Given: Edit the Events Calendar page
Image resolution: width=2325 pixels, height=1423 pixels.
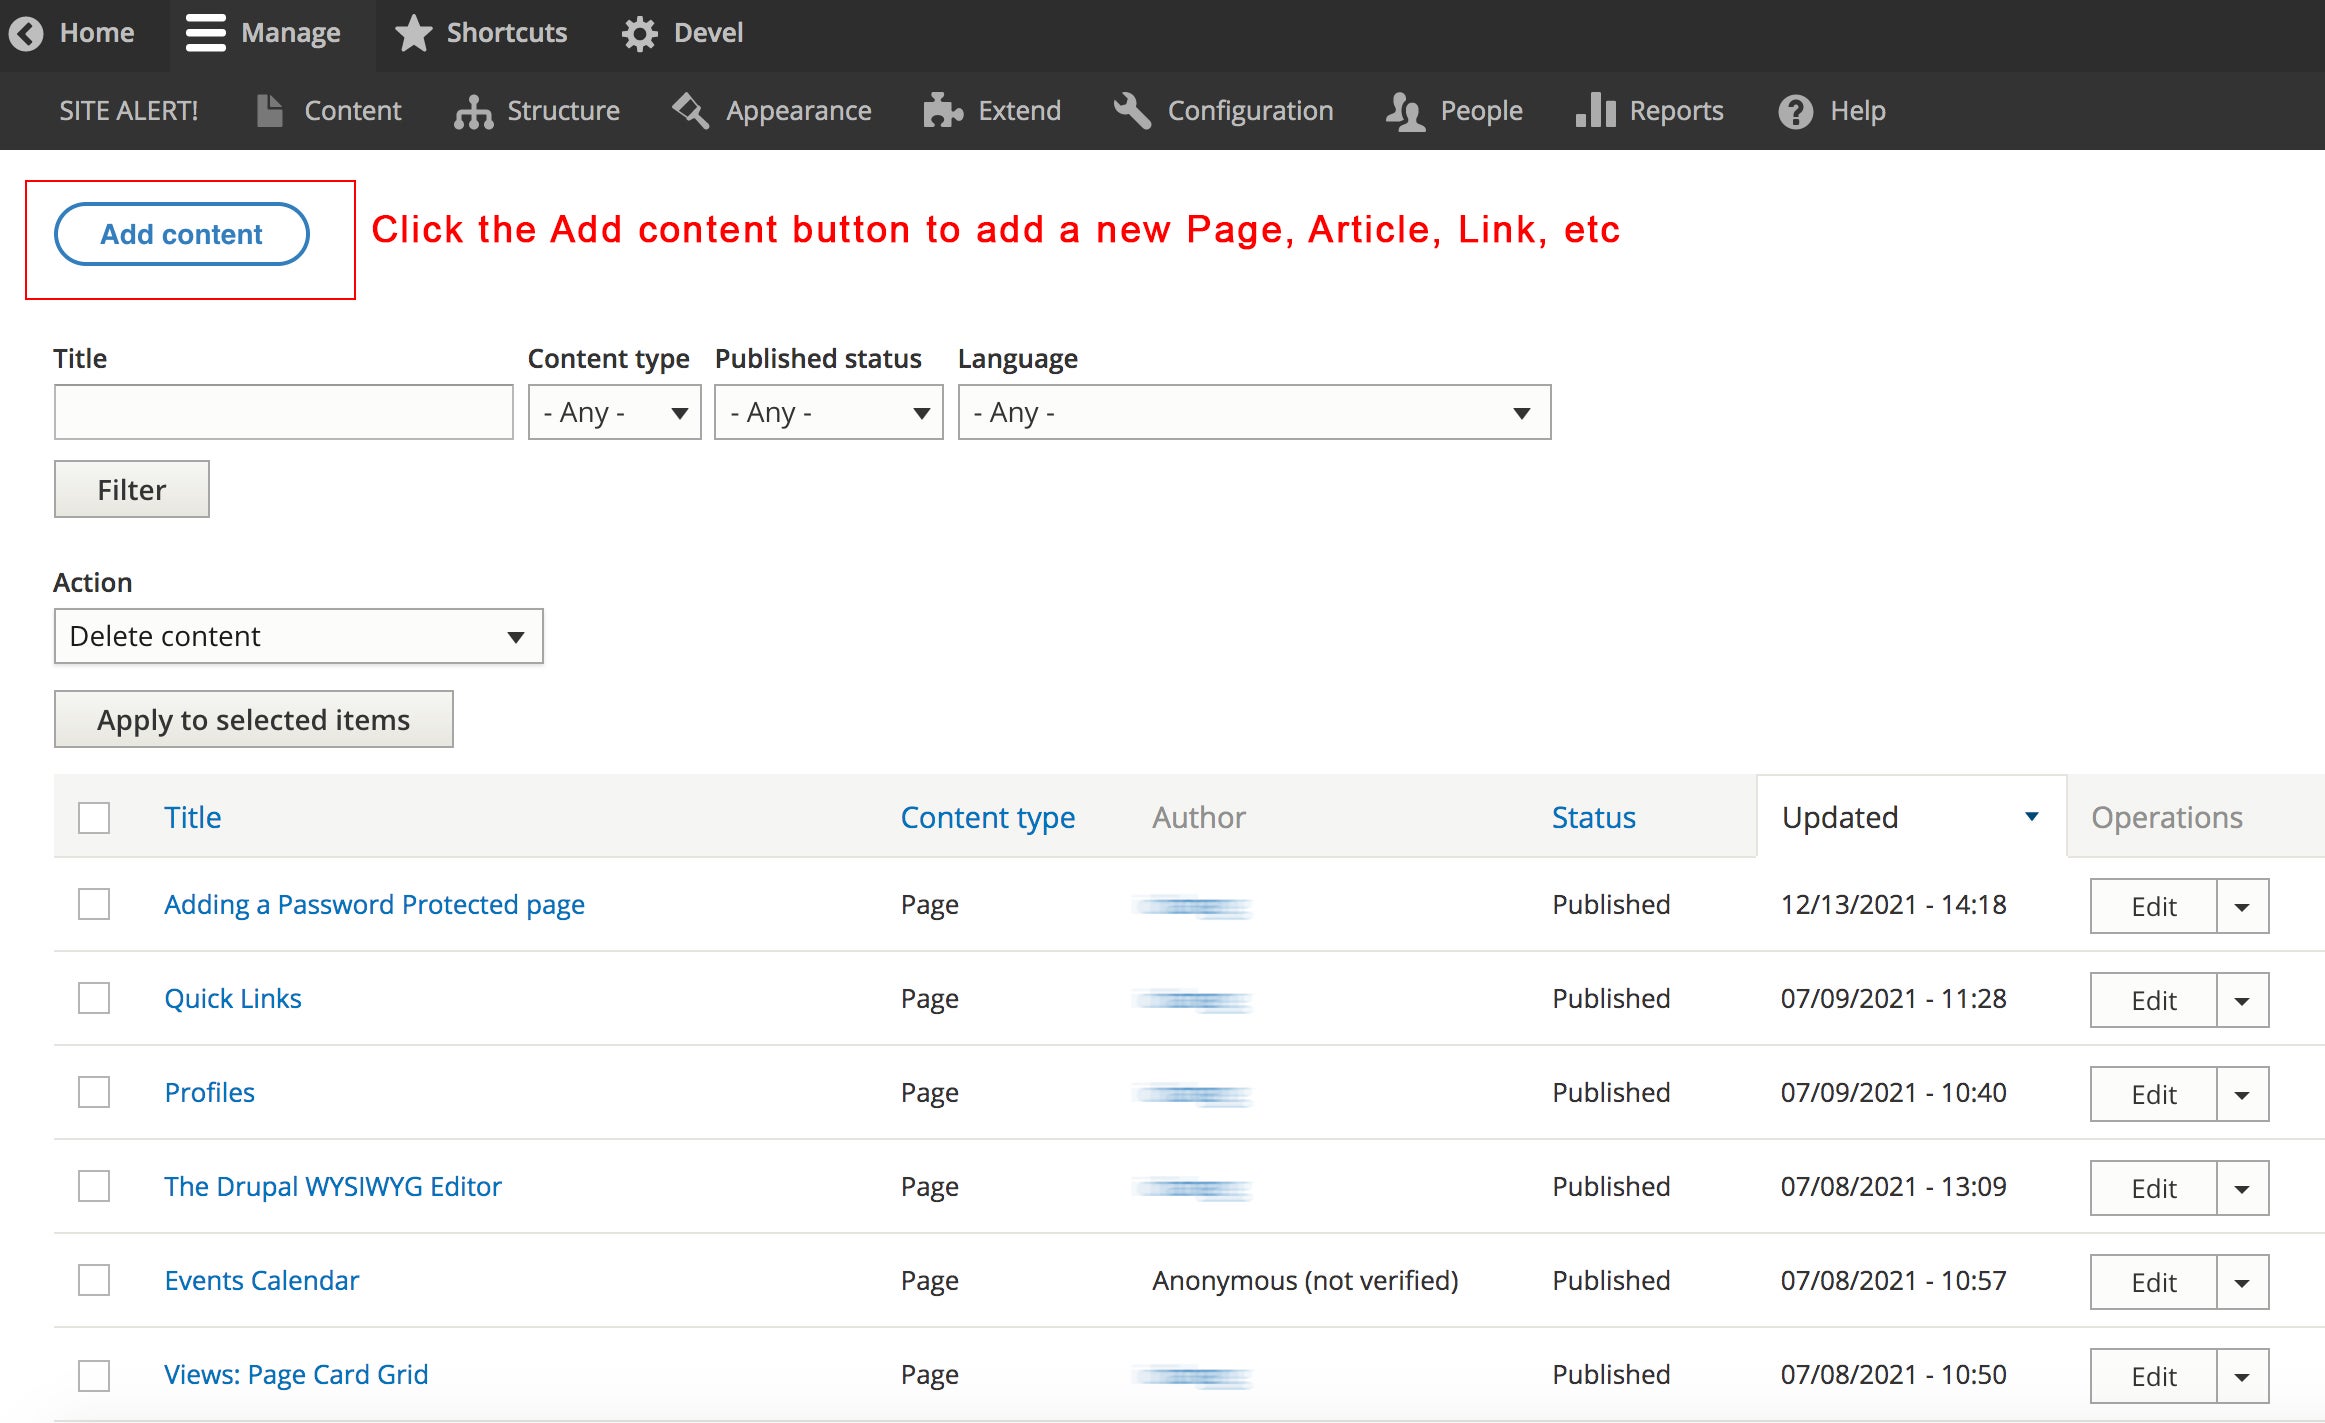Looking at the screenshot, I should click(2153, 1283).
